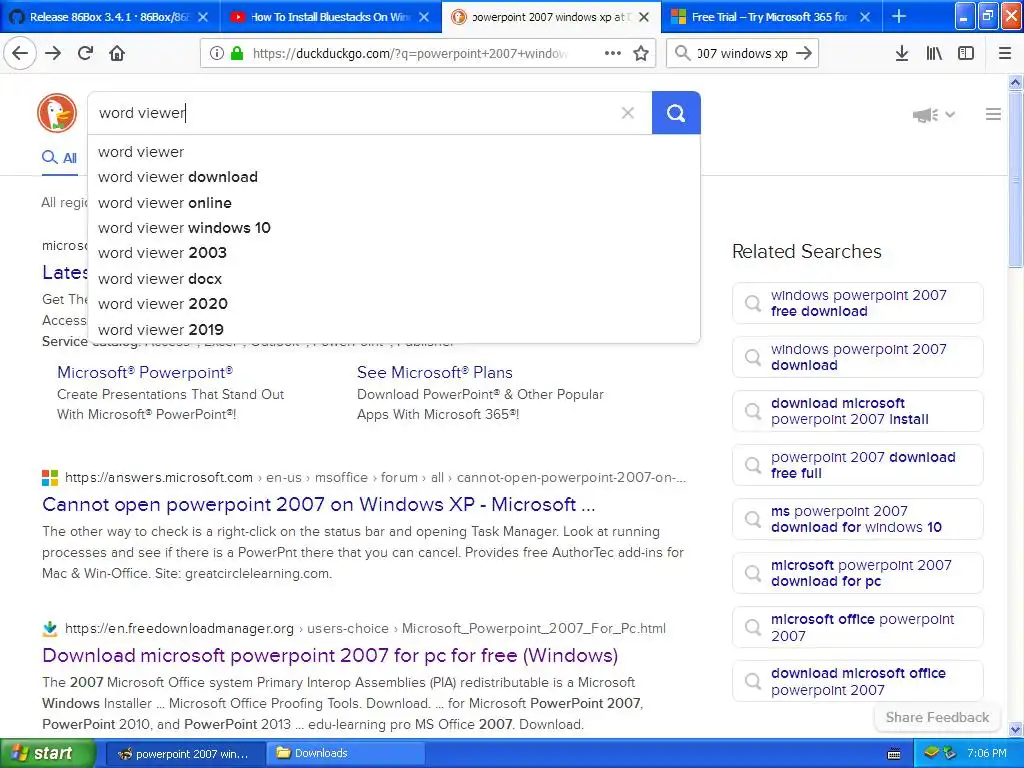
Task: Open the Firefox downloads panel
Action: [x=902, y=53]
